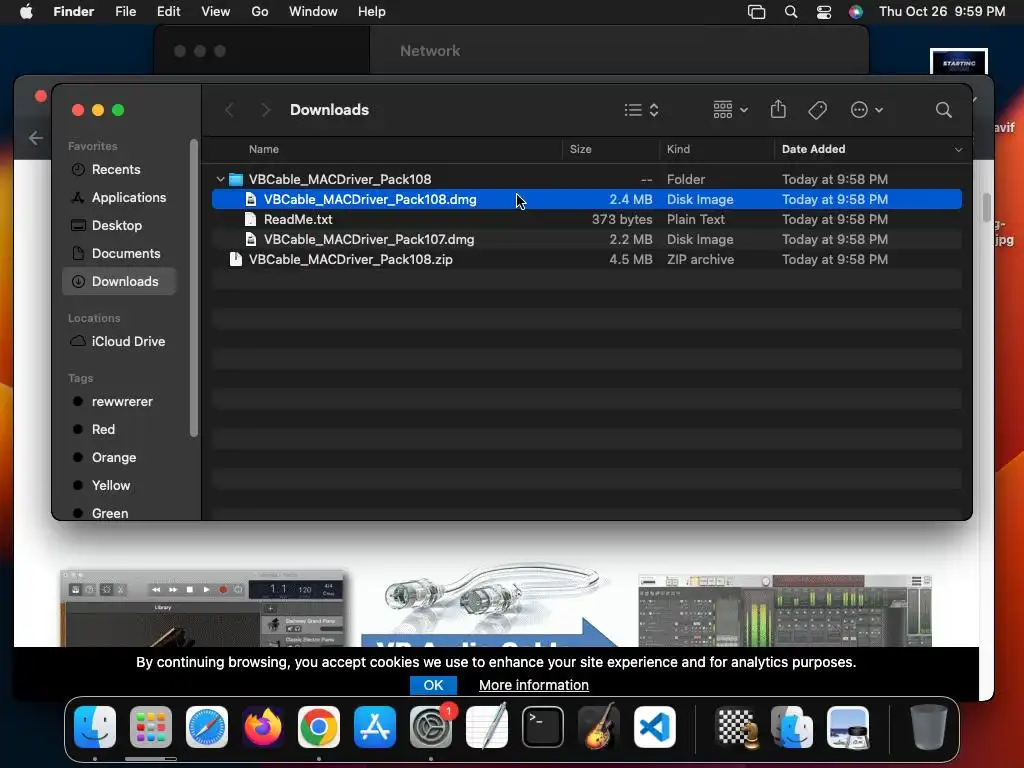
Task: Open the Edit menu
Action: (x=168, y=12)
